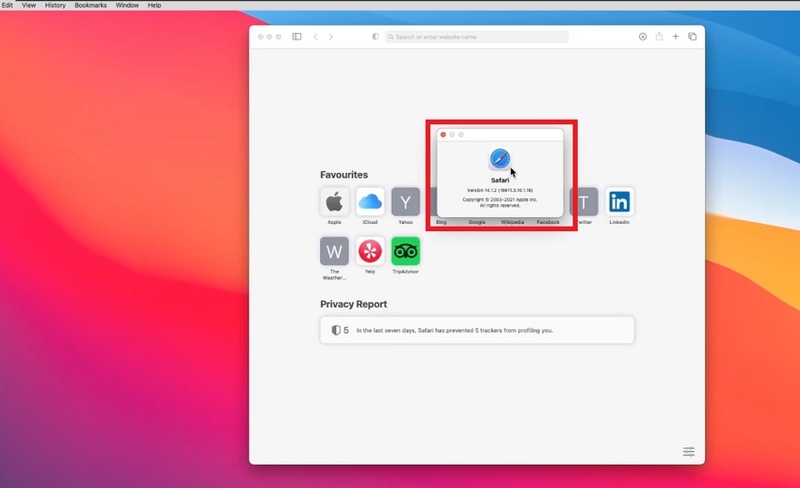The image size is (800, 488).
Task: Click the Favourites heading
Action: [344, 175]
